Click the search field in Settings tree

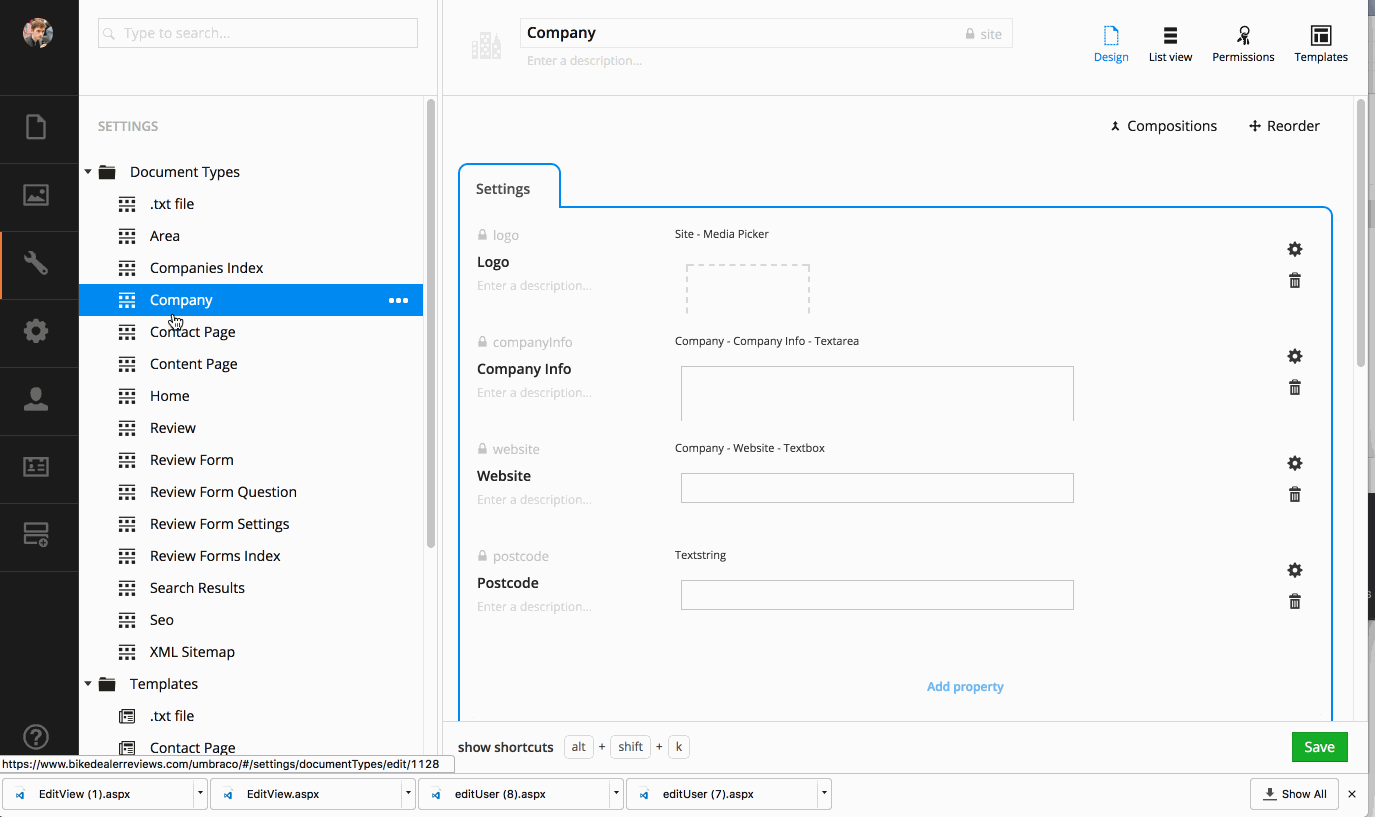click(258, 33)
